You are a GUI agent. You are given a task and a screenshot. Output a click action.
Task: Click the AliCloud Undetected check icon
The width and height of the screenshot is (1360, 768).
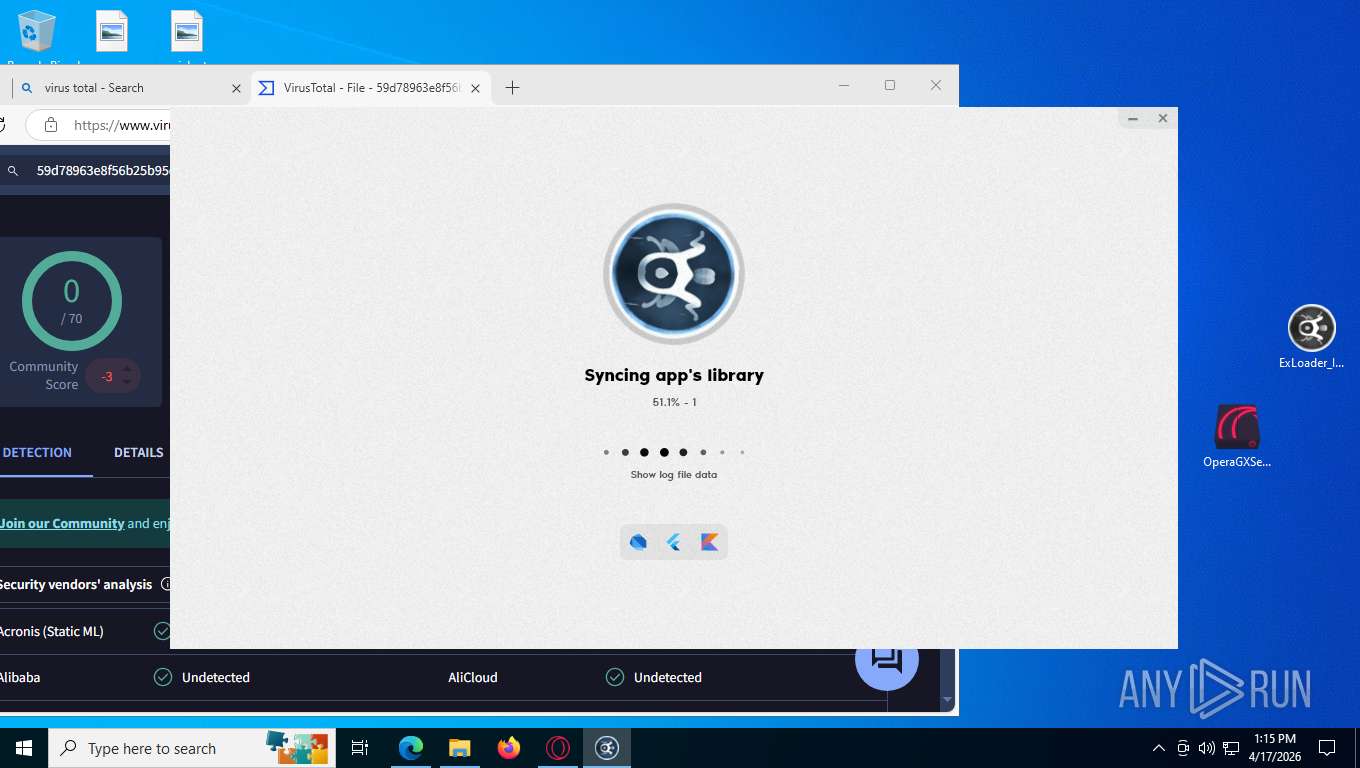click(x=615, y=677)
